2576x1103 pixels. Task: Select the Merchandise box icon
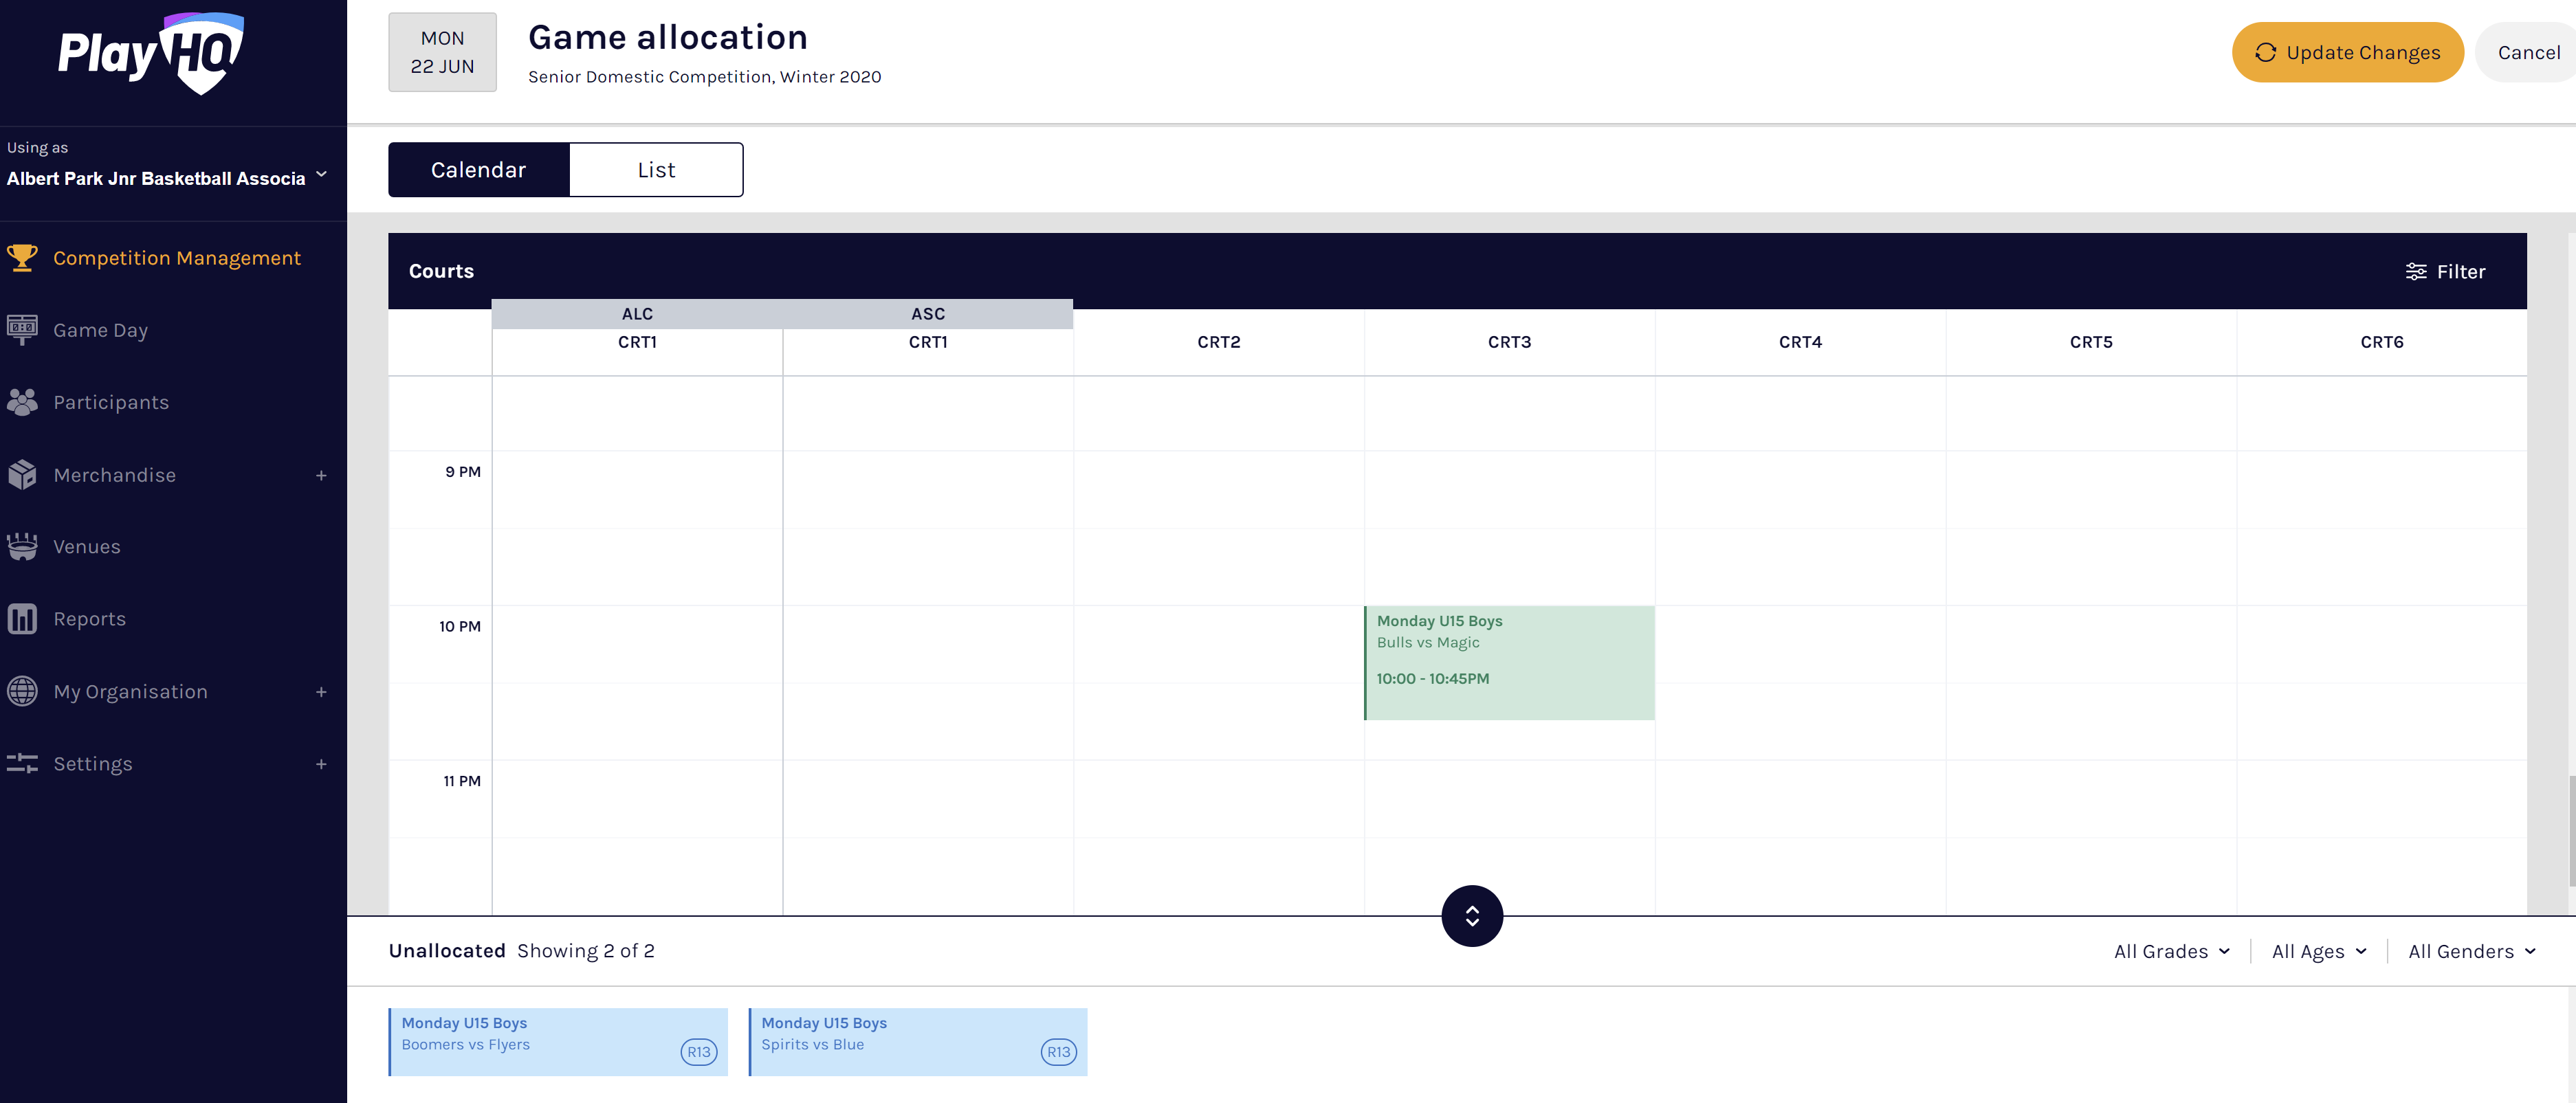pyautogui.click(x=22, y=475)
